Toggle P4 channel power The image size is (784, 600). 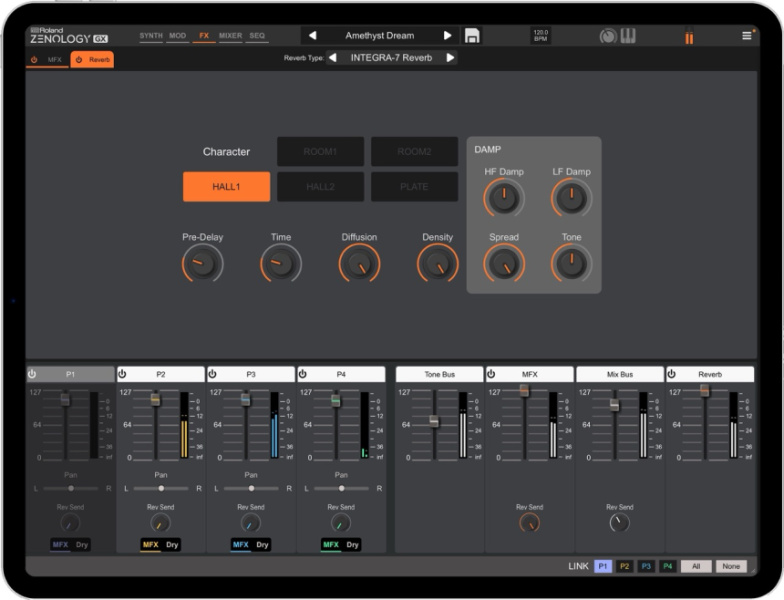point(302,374)
